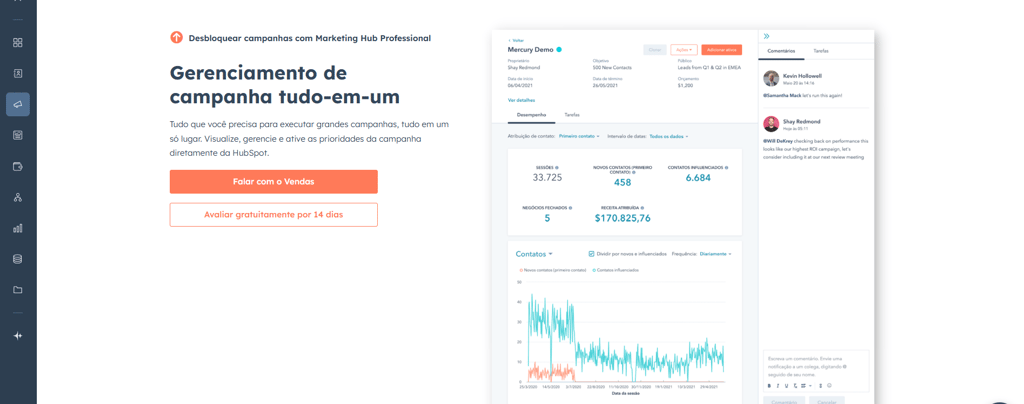Click the teal status dot beside Mercury Demo
Screen dimensions: 1024x404
[x=559, y=50]
